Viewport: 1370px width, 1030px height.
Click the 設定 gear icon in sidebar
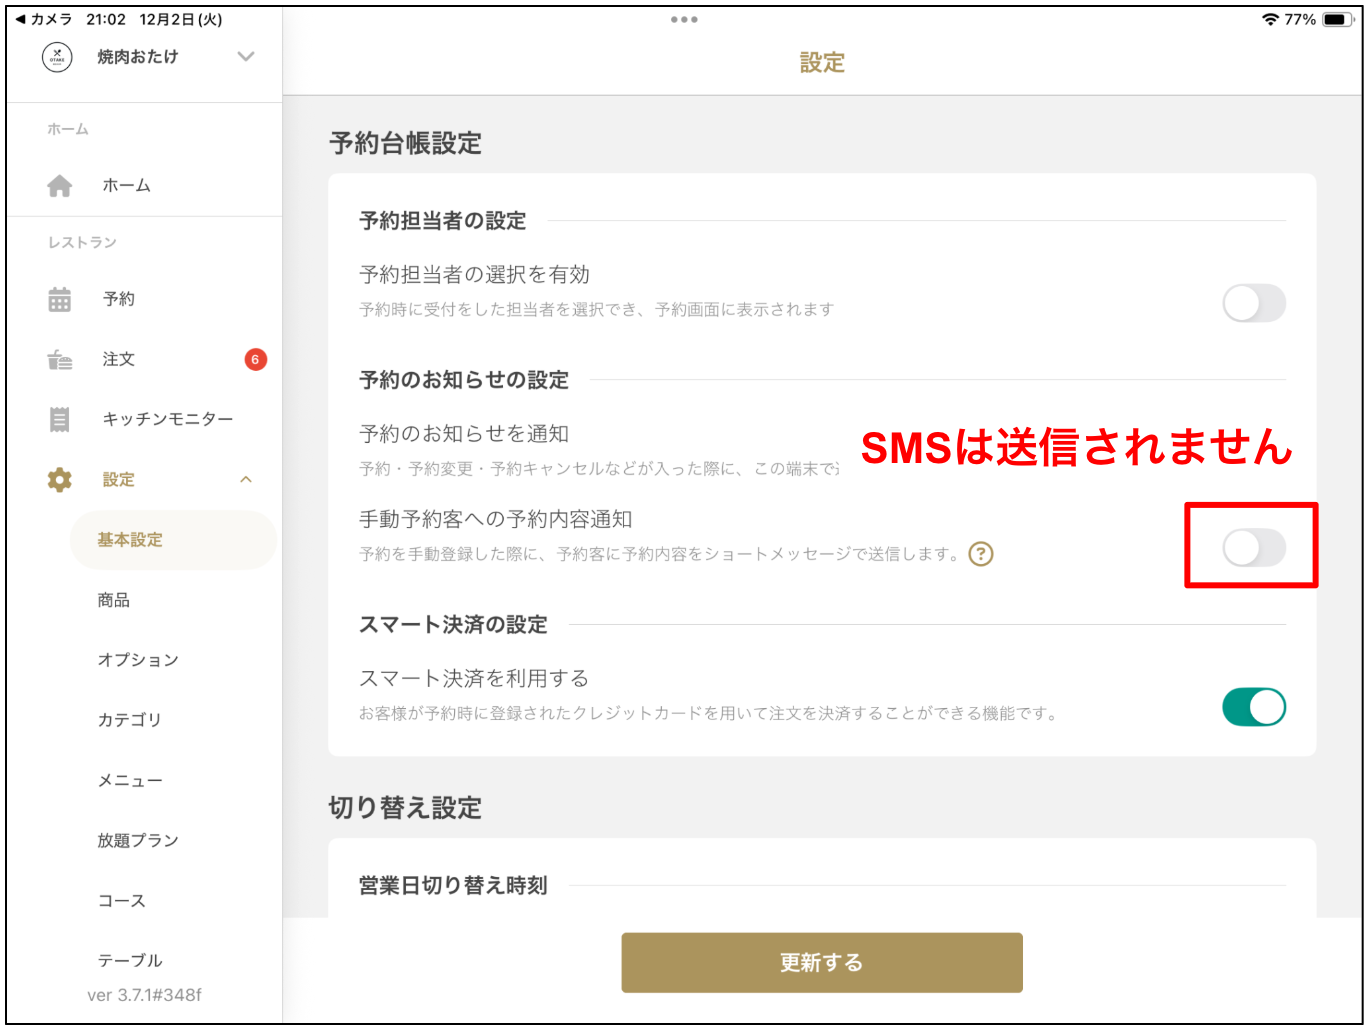[60, 479]
